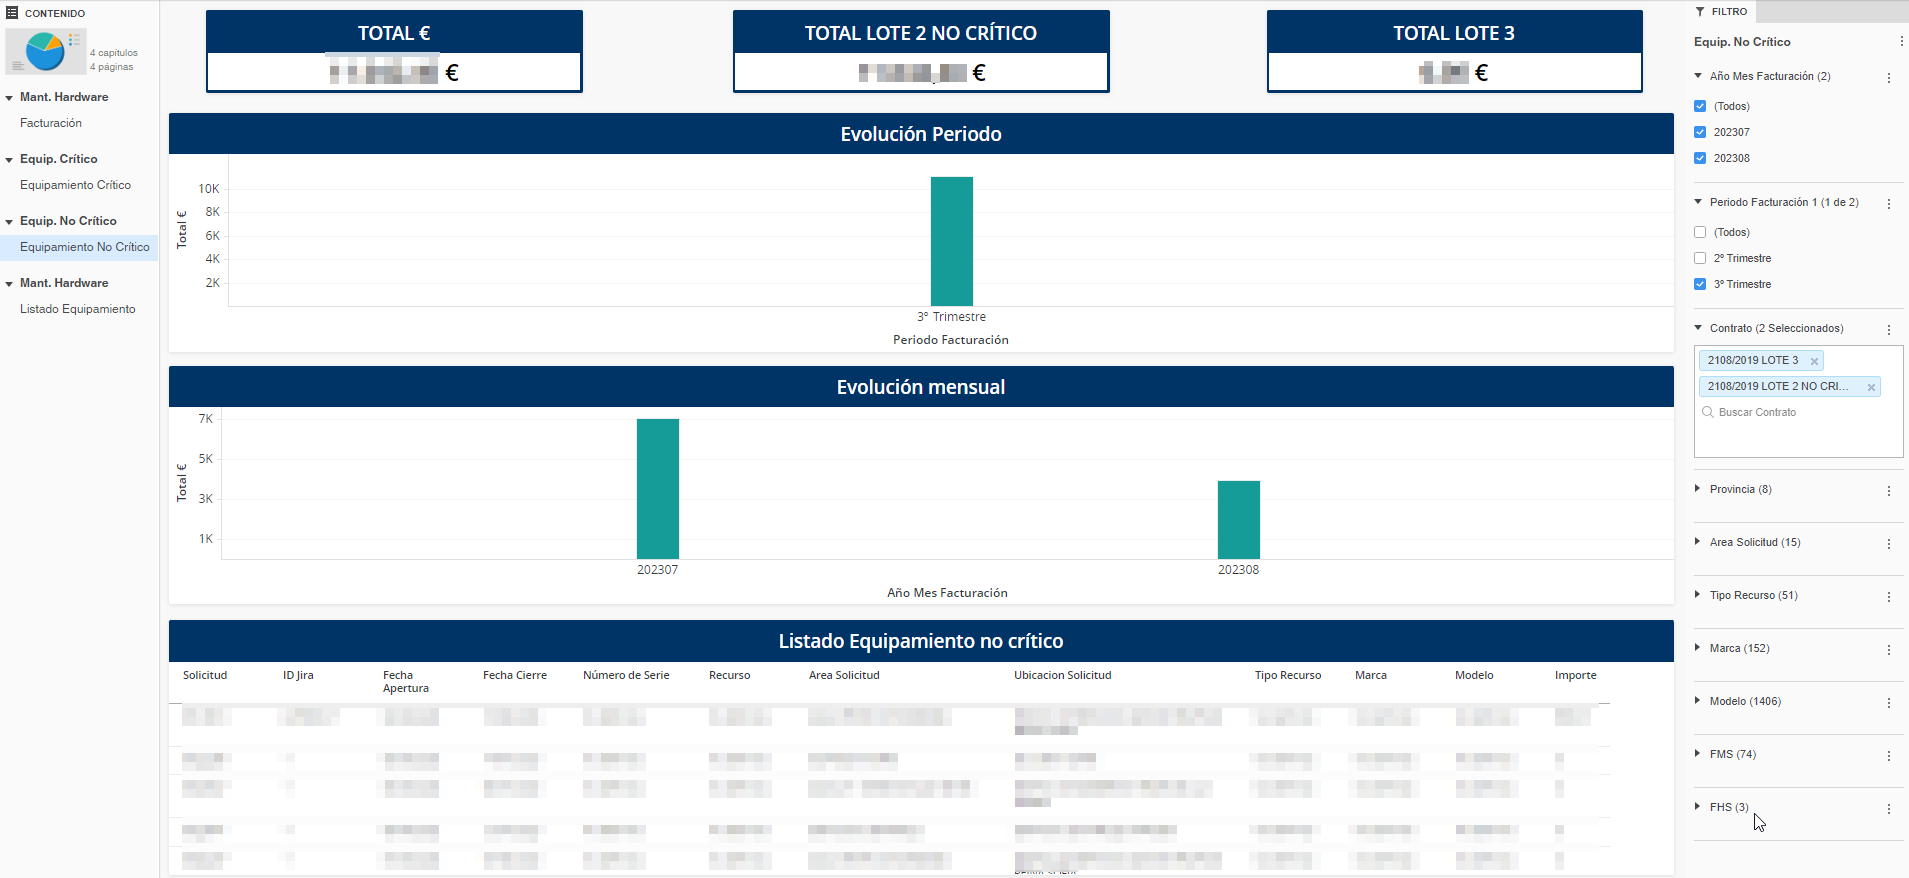Sort table by ID Jira column header
Image resolution: width=1909 pixels, height=878 pixels.
tap(298, 675)
